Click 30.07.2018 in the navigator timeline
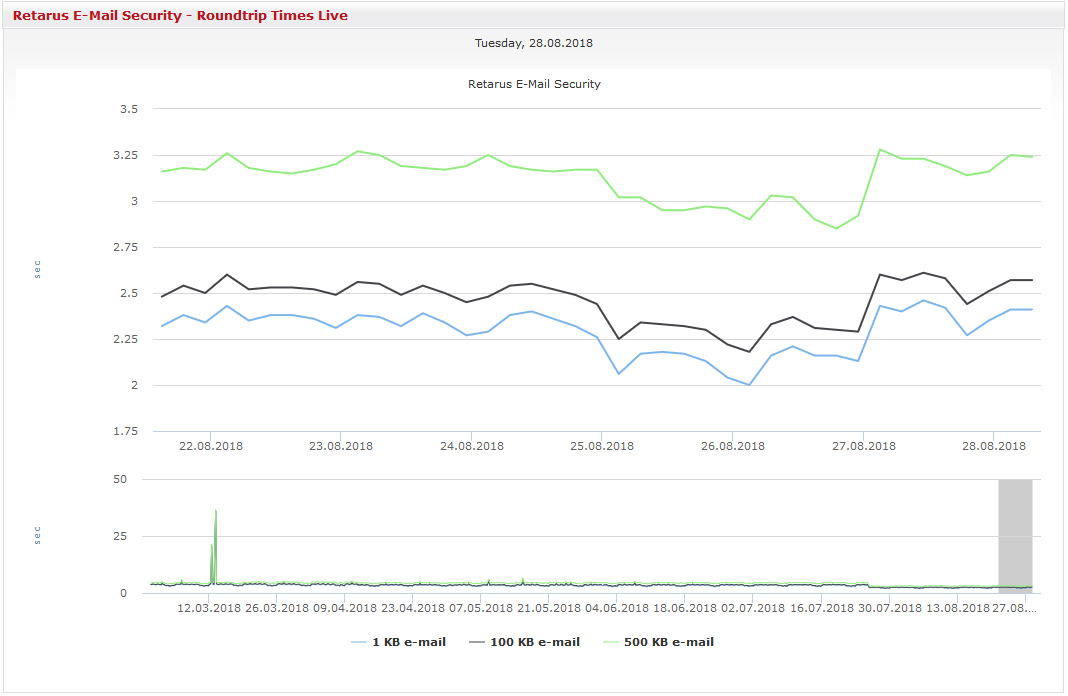Screen dimensions: 1068x696 (889, 607)
